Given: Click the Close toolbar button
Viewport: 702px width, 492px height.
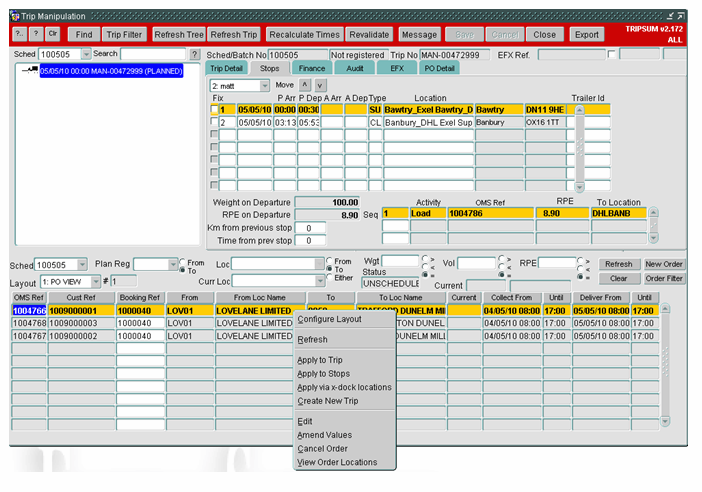Looking at the screenshot, I should pos(544,34).
